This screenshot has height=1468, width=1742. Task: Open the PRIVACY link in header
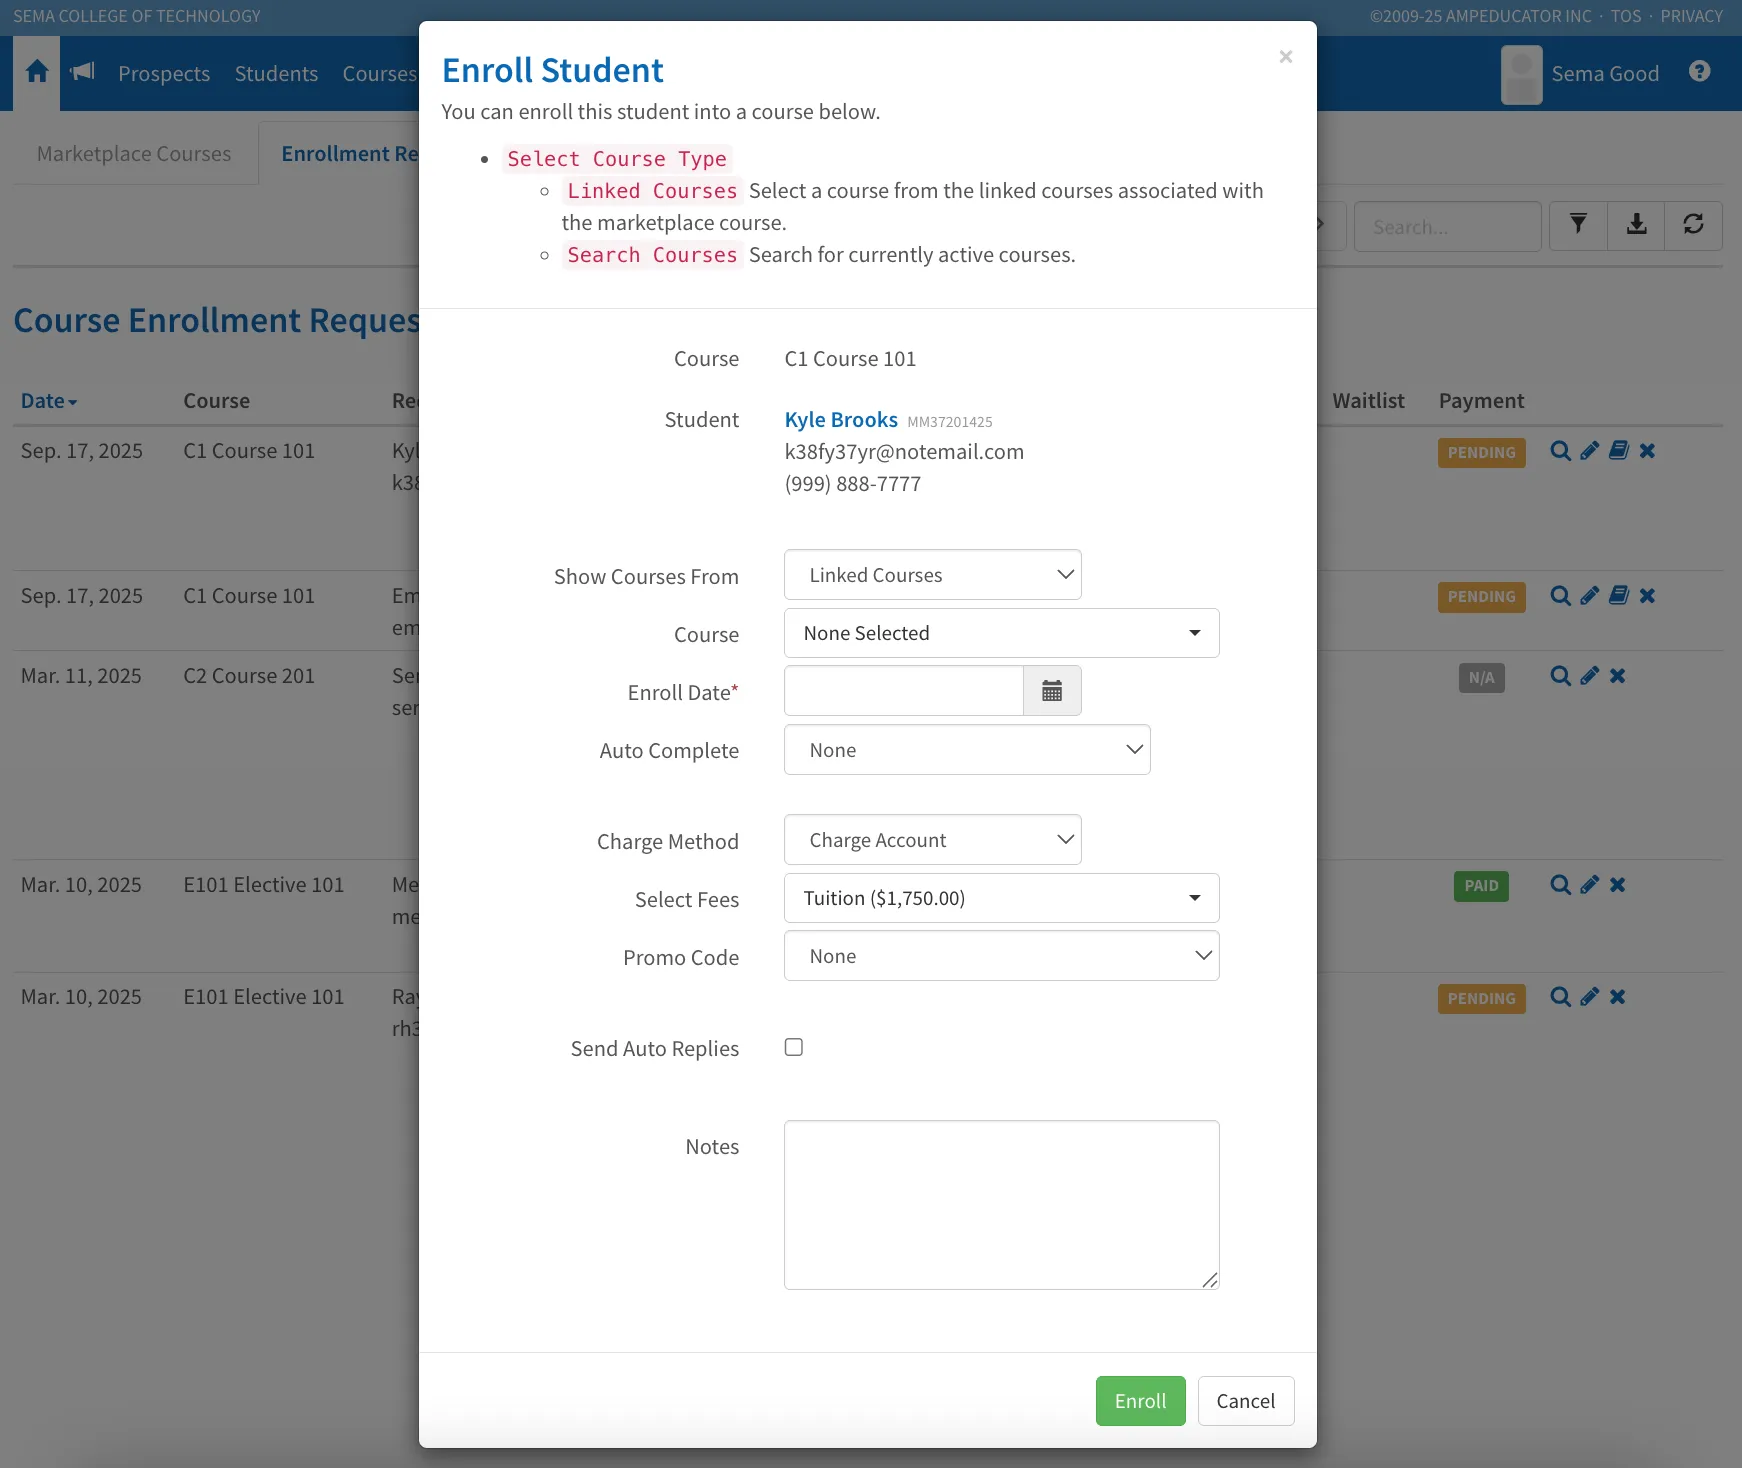[x=1691, y=16]
